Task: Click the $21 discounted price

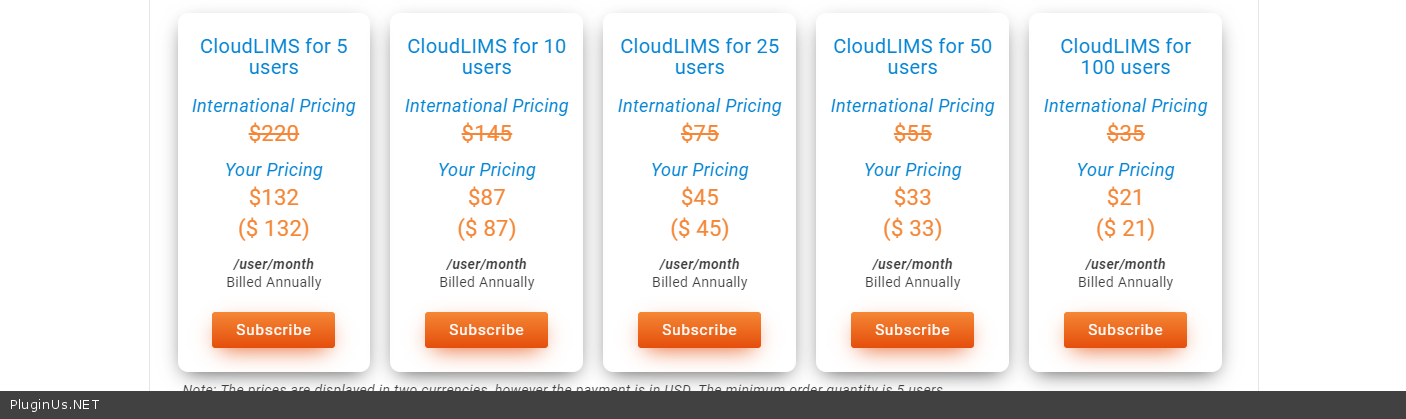Action: click(x=1125, y=198)
